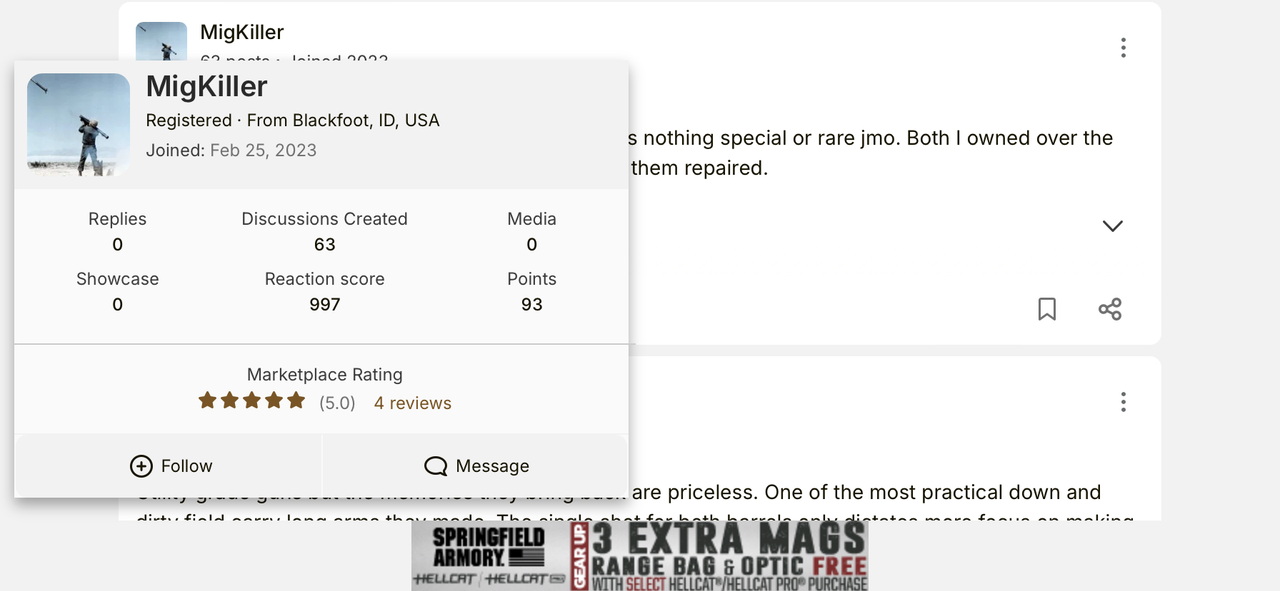Click the speech bubble icon on the Message button

click(x=435, y=466)
